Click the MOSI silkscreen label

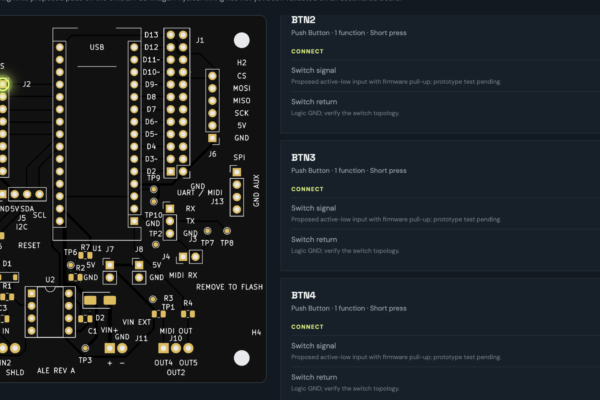(x=241, y=88)
